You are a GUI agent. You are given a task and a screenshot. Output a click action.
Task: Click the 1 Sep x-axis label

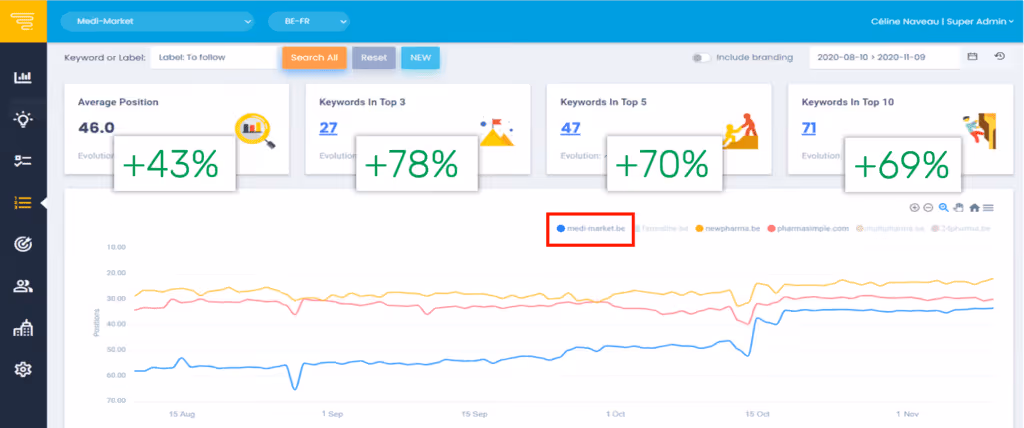tap(332, 414)
